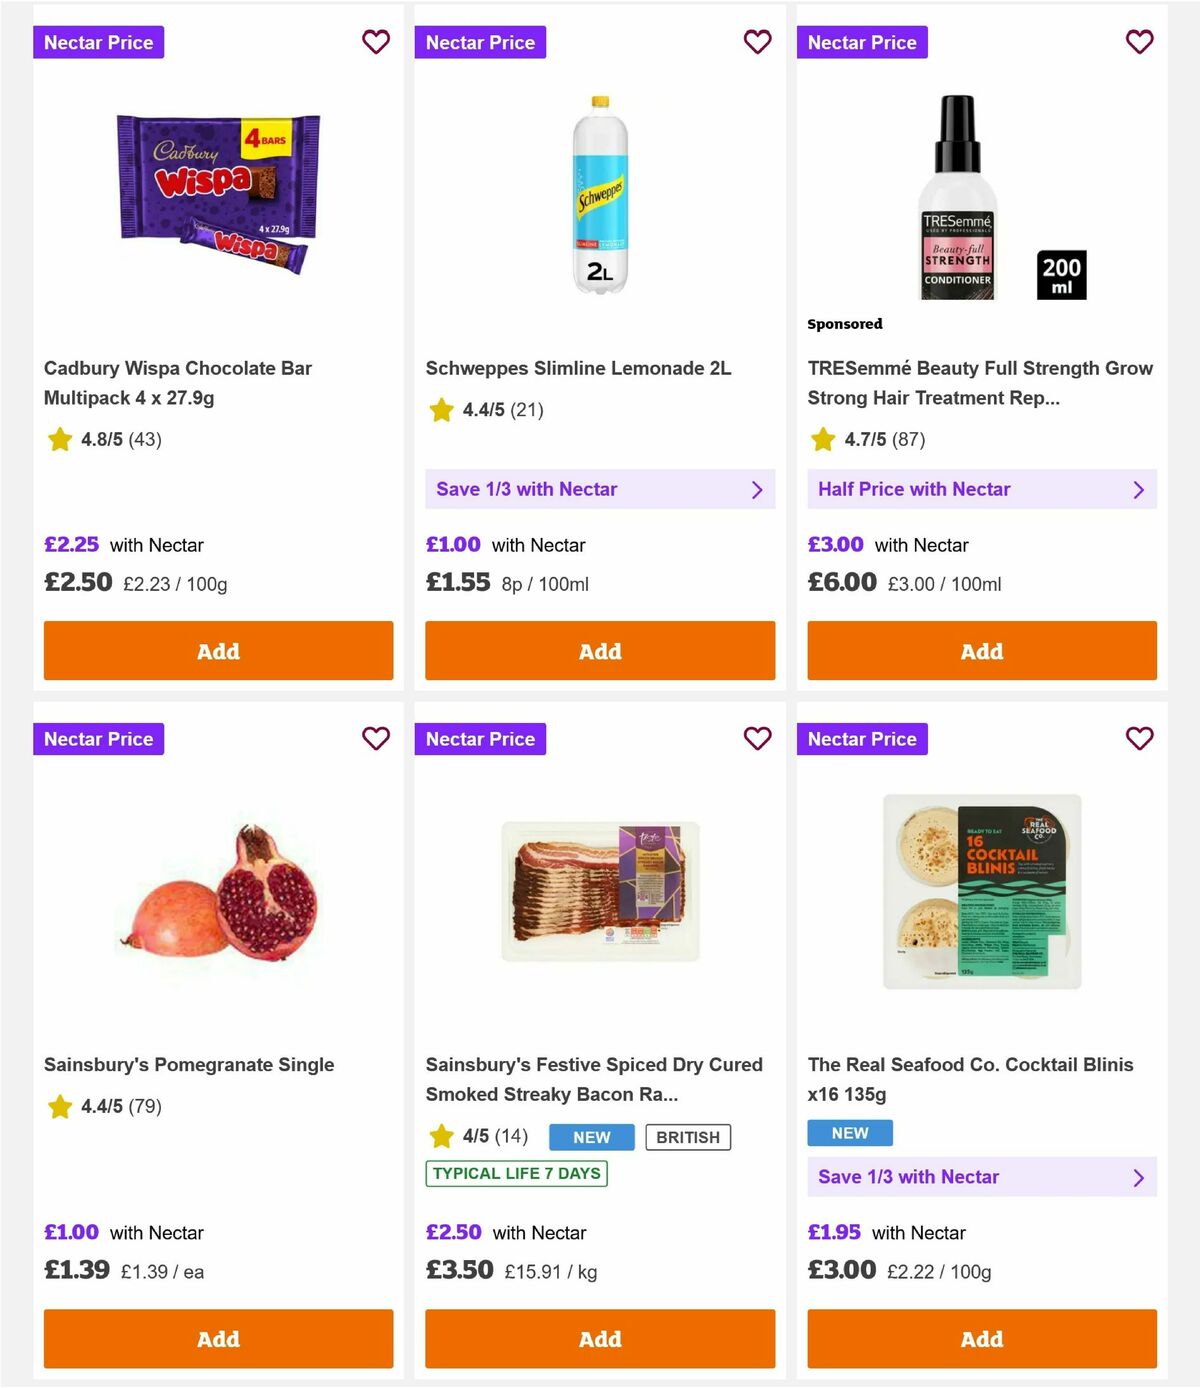Favourite the Cocktail Blinis using the heart icon

1139,739
